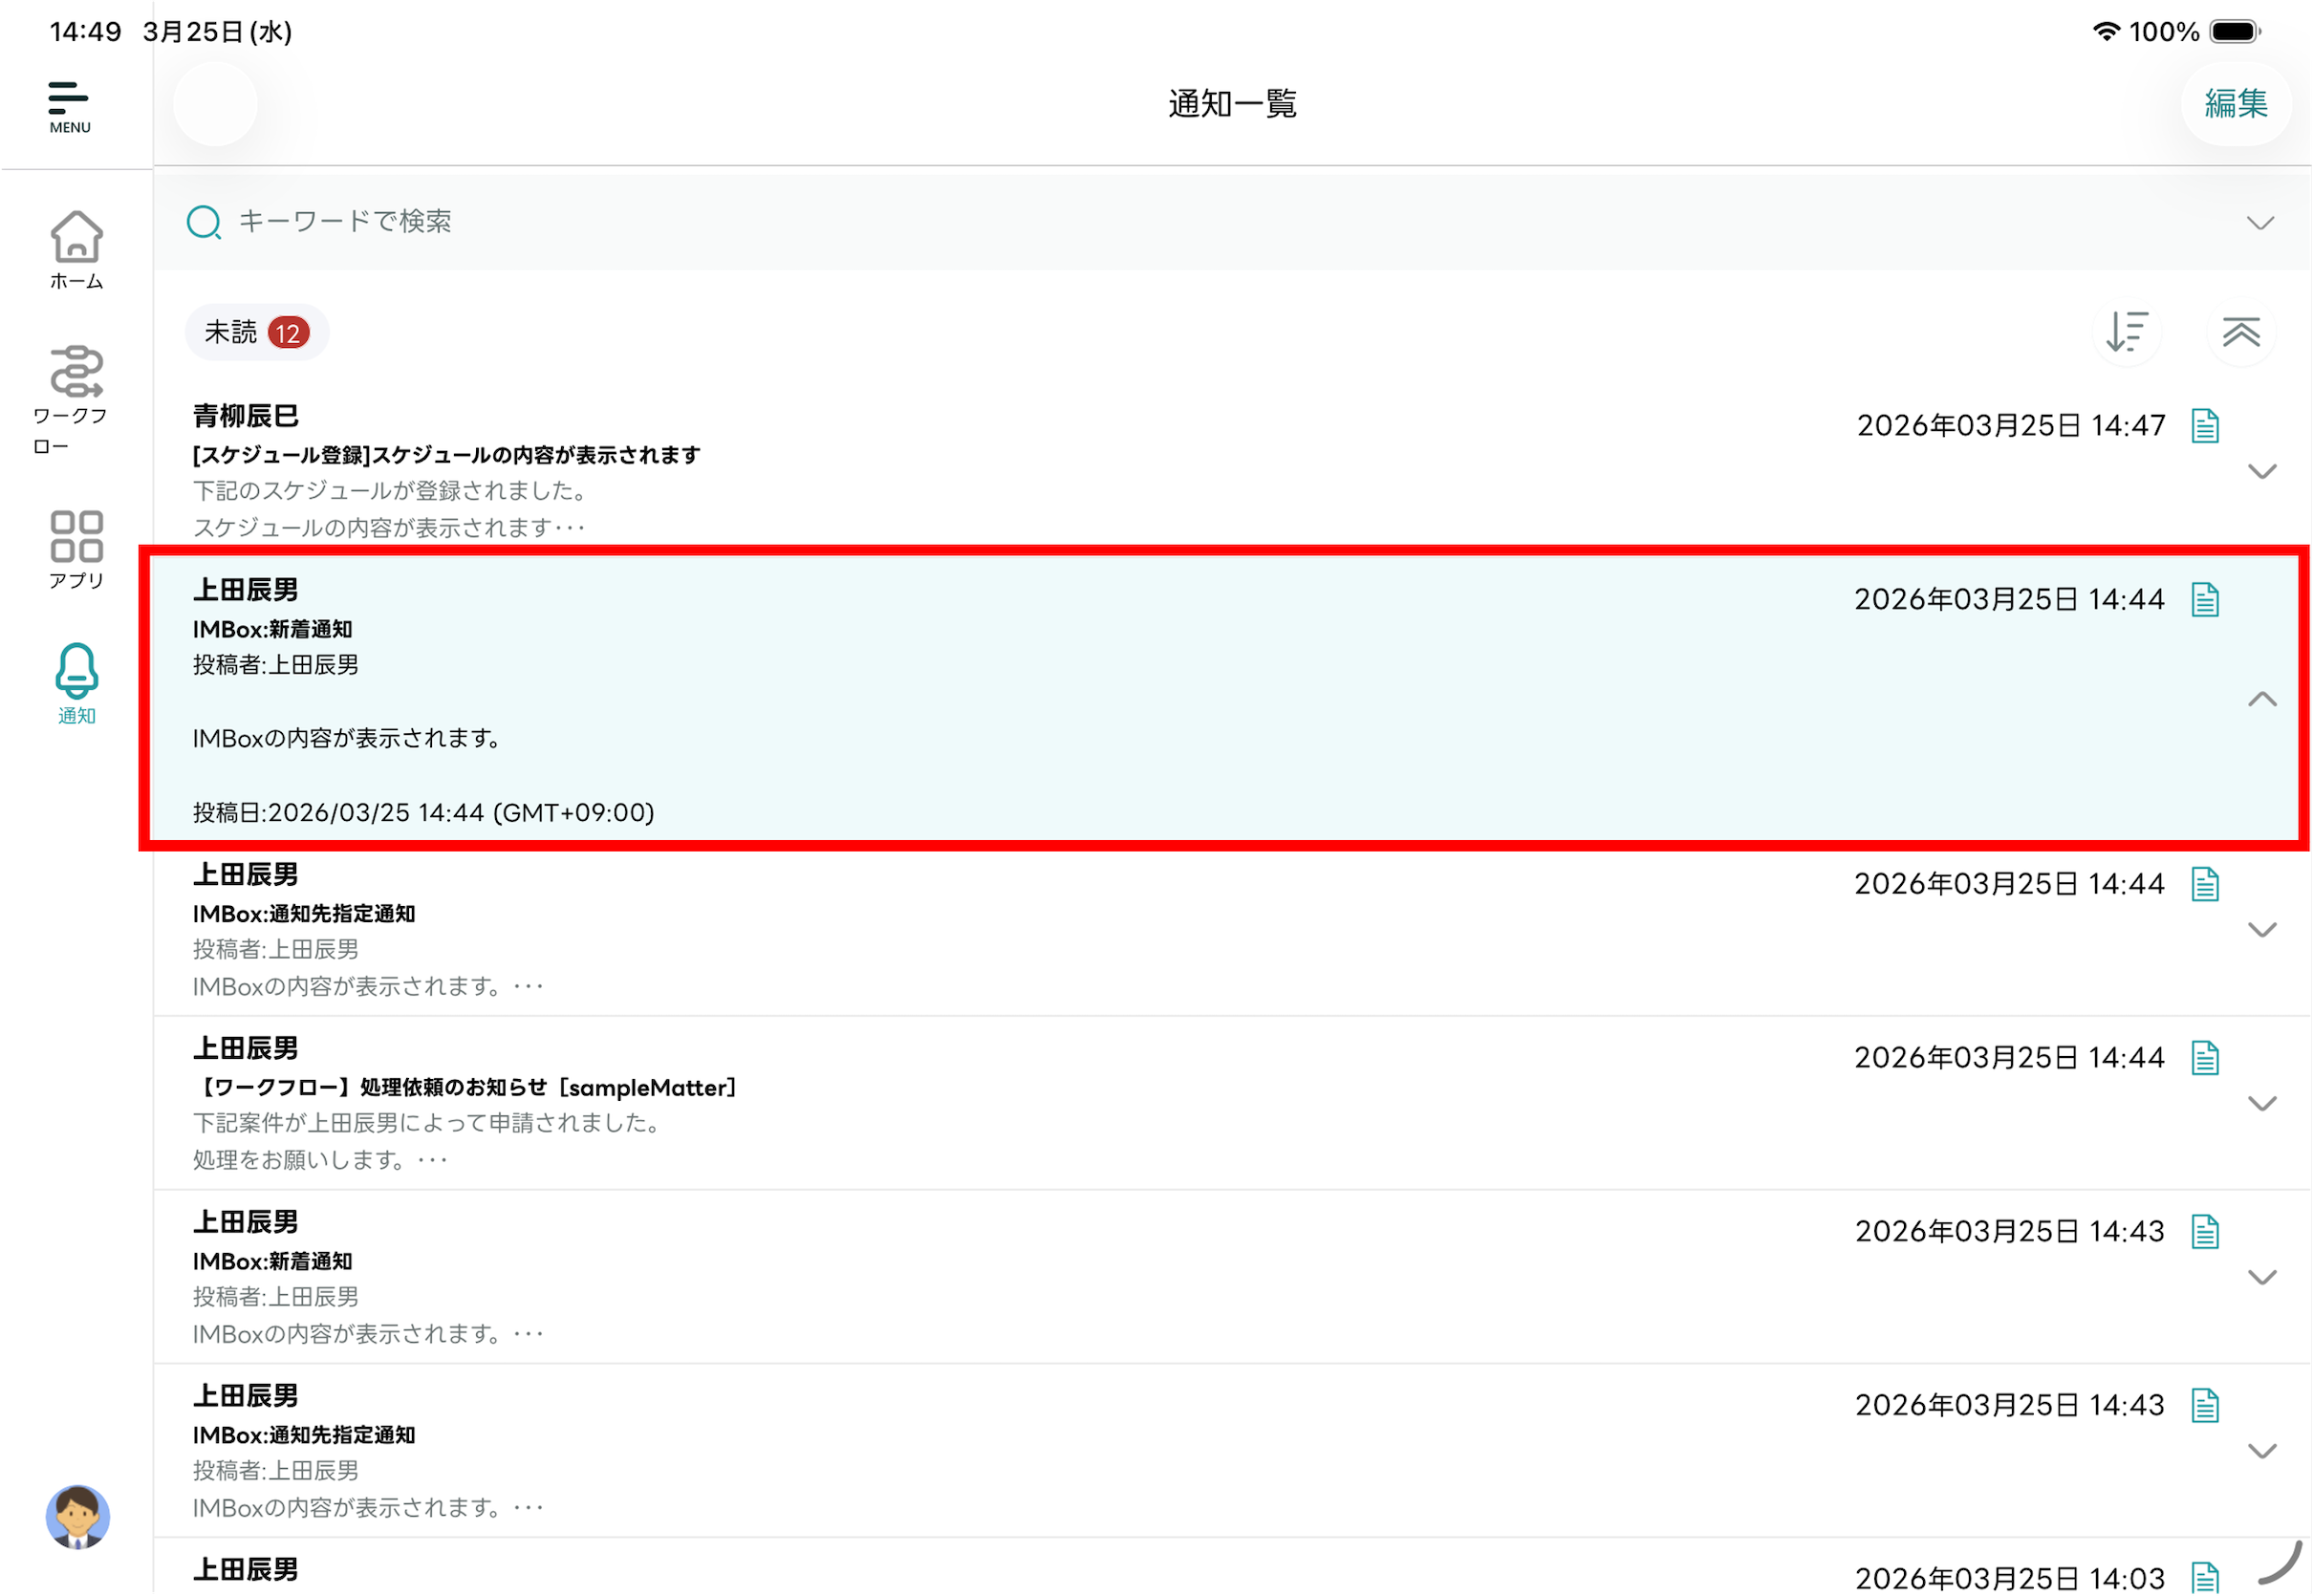2313x1596 pixels.
Task: Click document icon on highlighted IMBox:新着通知
Action: pyautogui.click(x=2204, y=600)
